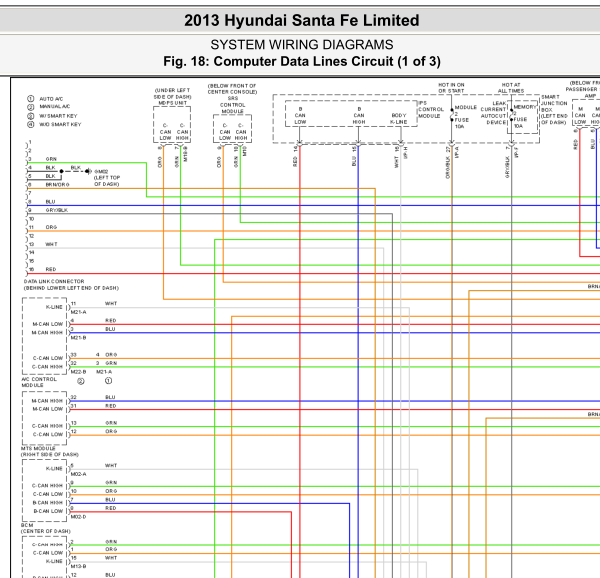Click the 'BCM' module label
Screen dimensions: 600x578
[27, 525]
